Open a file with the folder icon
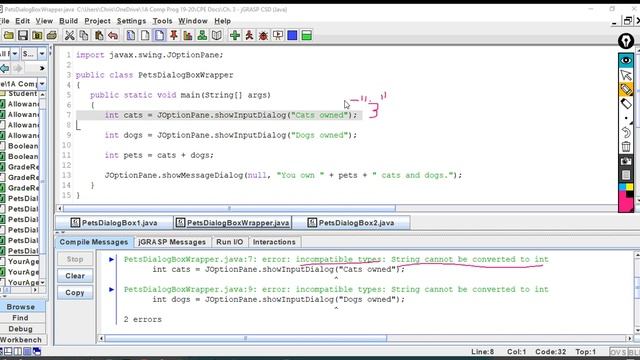Viewport: 640px width, 360px height. [x=9, y=36]
